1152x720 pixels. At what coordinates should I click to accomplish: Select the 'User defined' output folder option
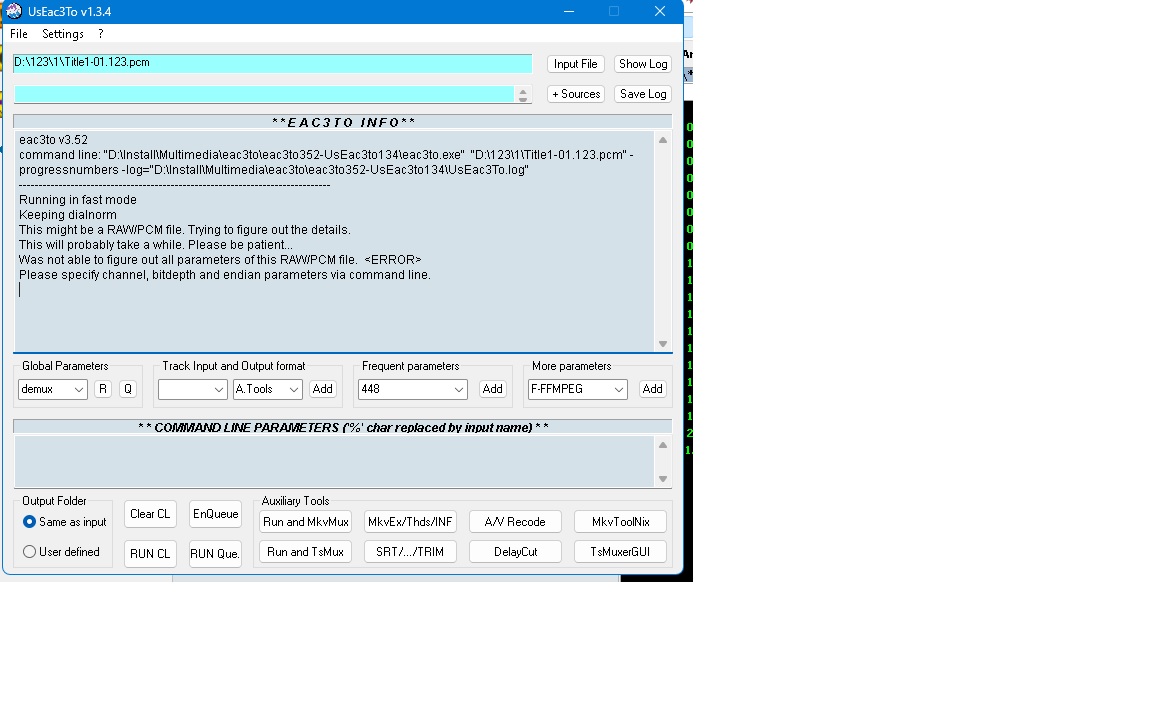pos(30,552)
